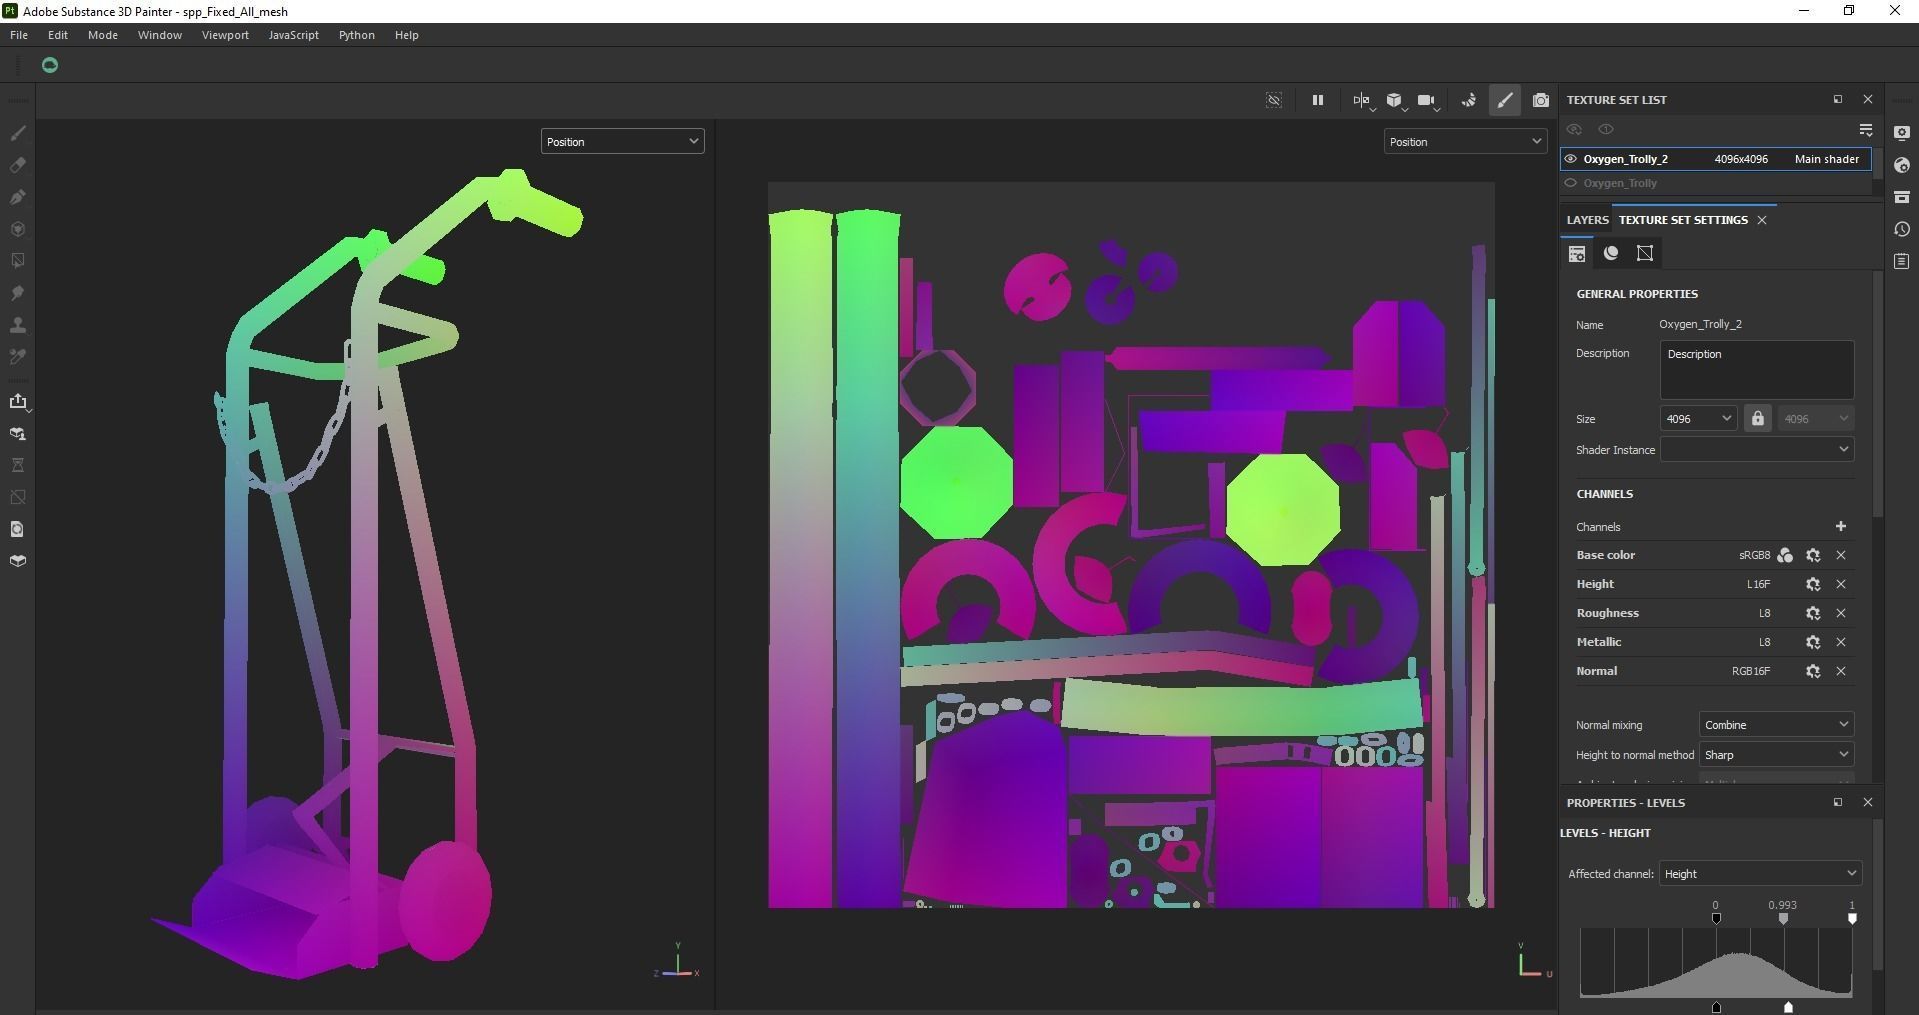Add a new channel with plus button
This screenshot has height=1015, width=1919.
tap(1841, 527)
